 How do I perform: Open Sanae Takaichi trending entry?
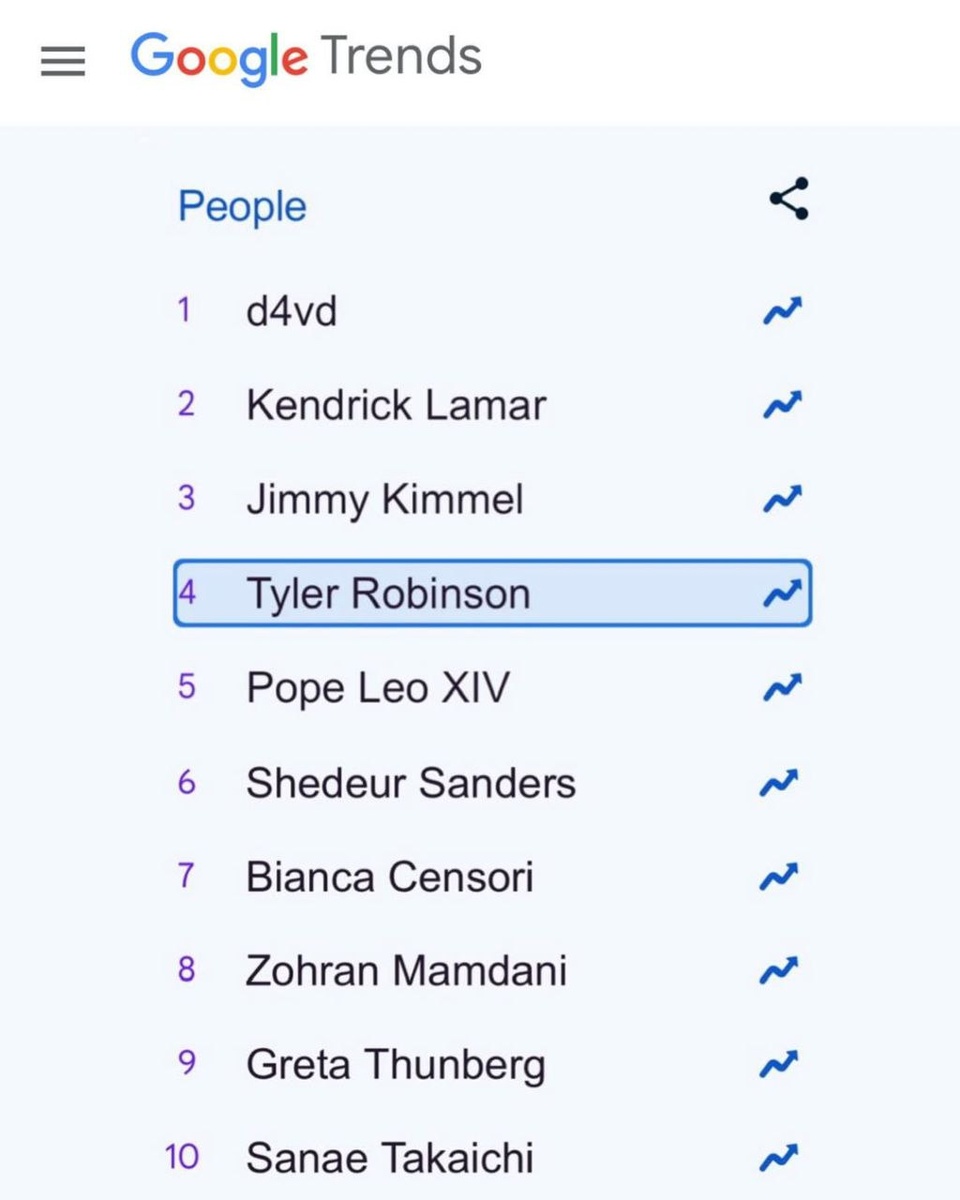tap(390, 1158)
